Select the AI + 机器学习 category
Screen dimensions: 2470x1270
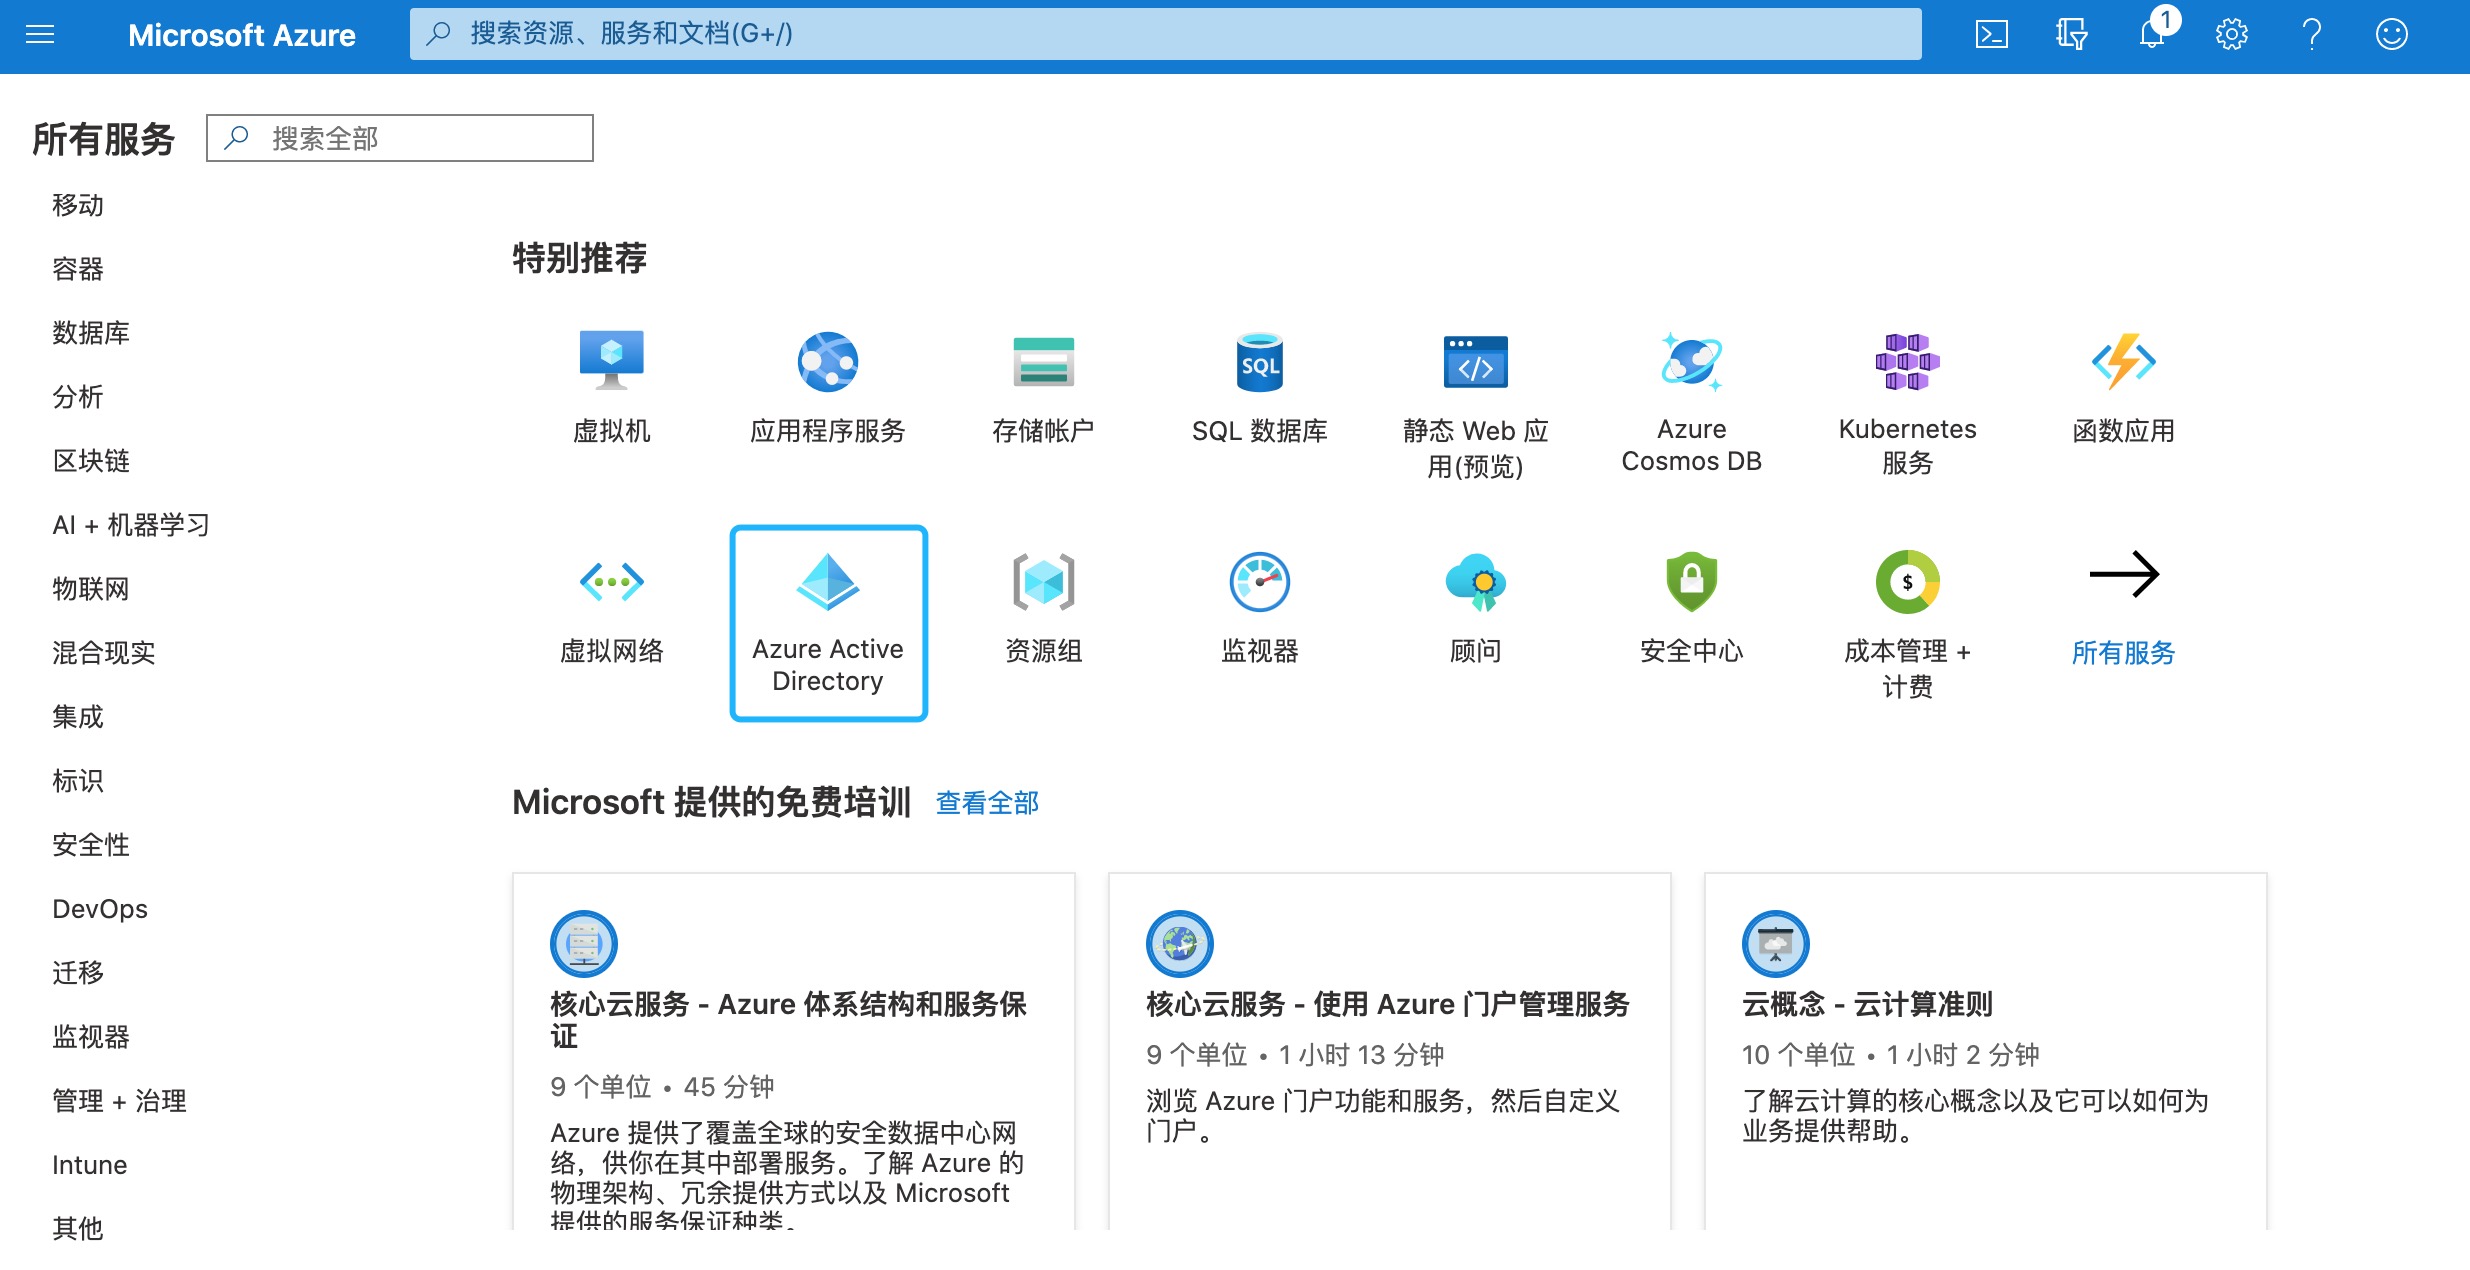[130, 524]
